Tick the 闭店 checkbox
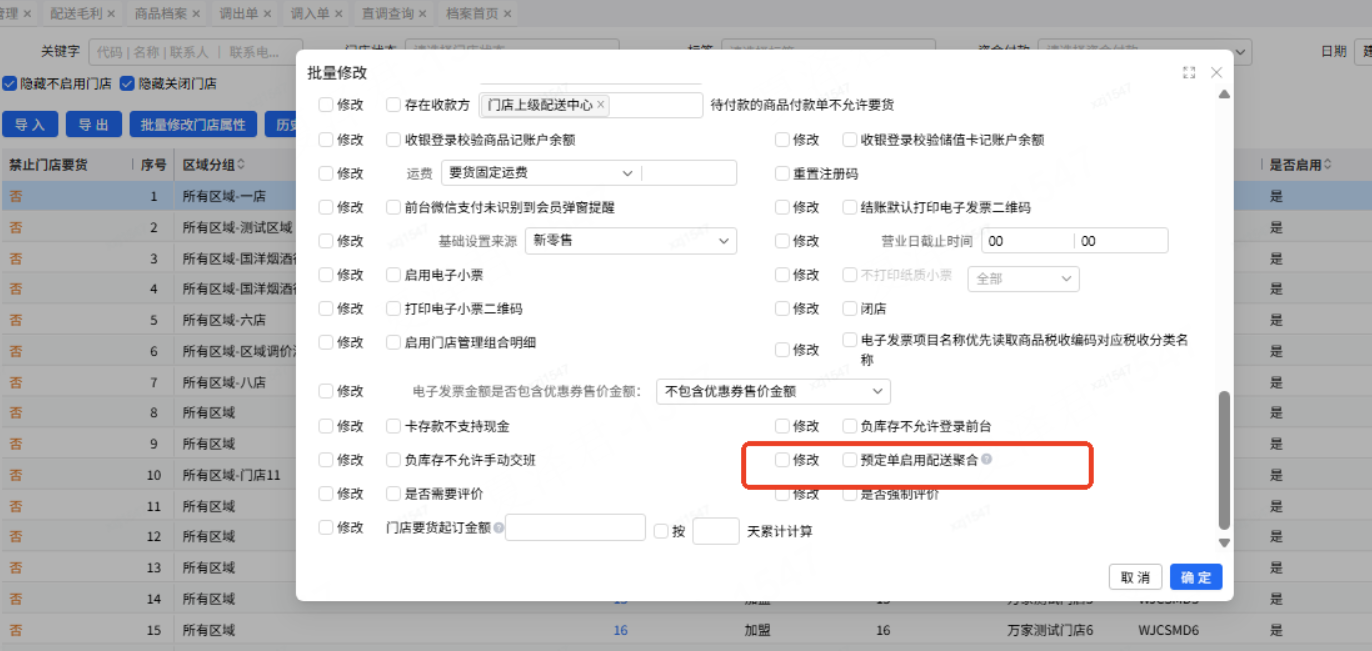Screen dimensions: 1372x651 850,309
